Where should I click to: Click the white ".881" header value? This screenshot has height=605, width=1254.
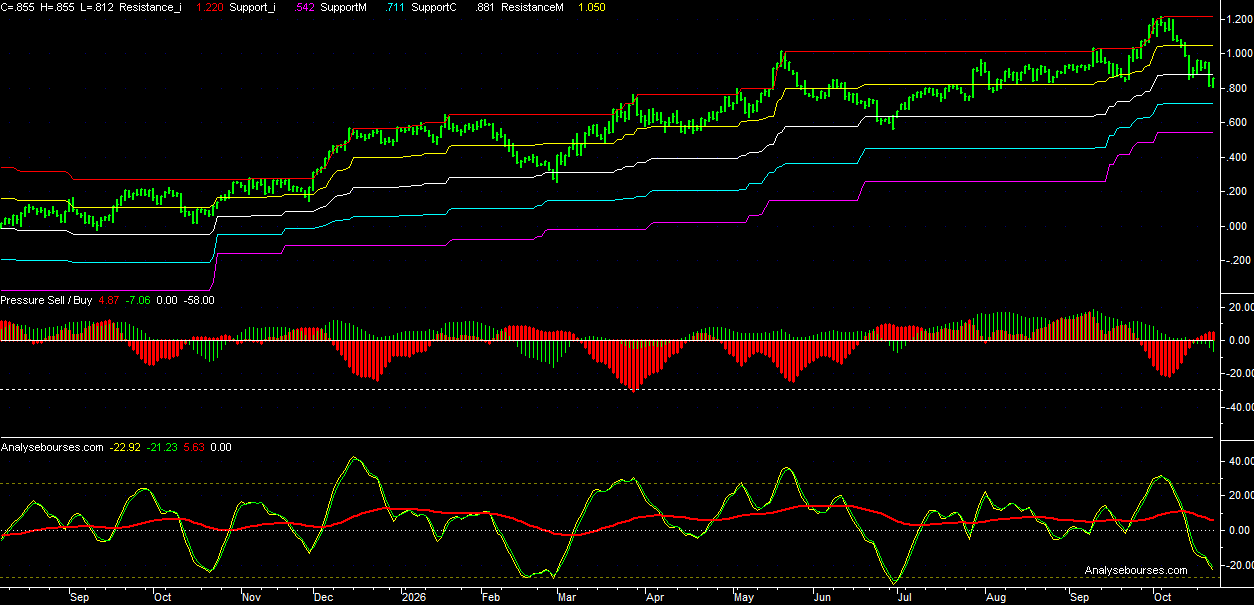point(484,7)
